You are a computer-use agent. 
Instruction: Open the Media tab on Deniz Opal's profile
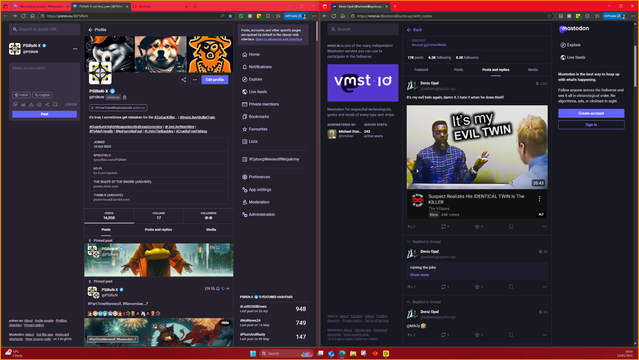[533, 70]
